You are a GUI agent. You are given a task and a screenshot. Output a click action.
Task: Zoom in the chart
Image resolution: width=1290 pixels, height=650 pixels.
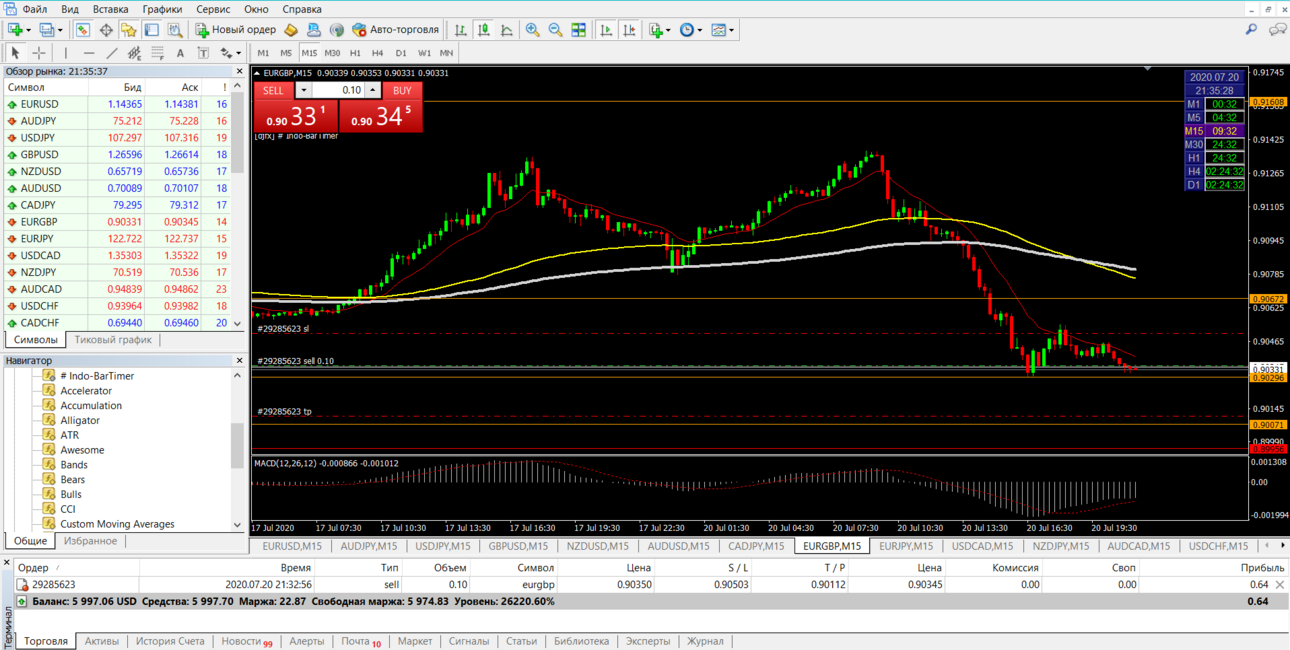(x=533, y=30)
